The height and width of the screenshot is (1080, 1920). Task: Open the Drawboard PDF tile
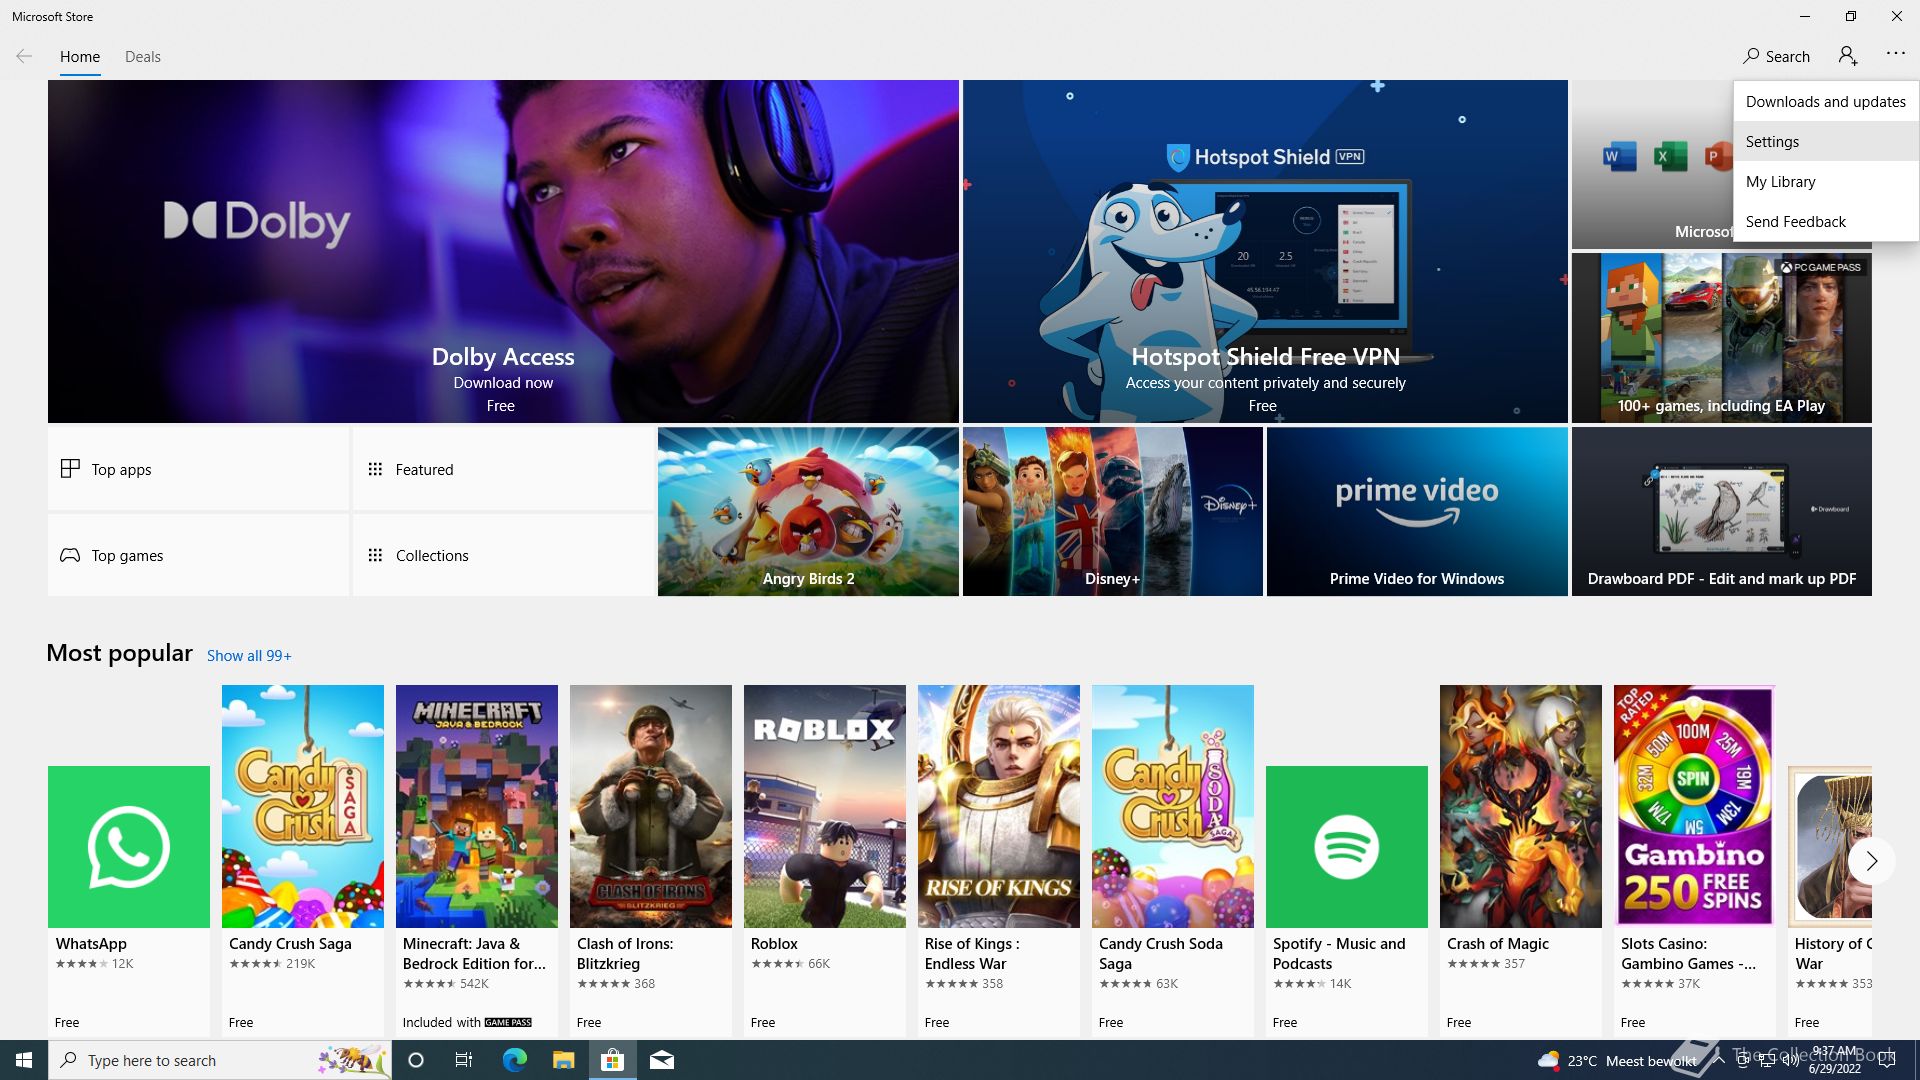1721,512
